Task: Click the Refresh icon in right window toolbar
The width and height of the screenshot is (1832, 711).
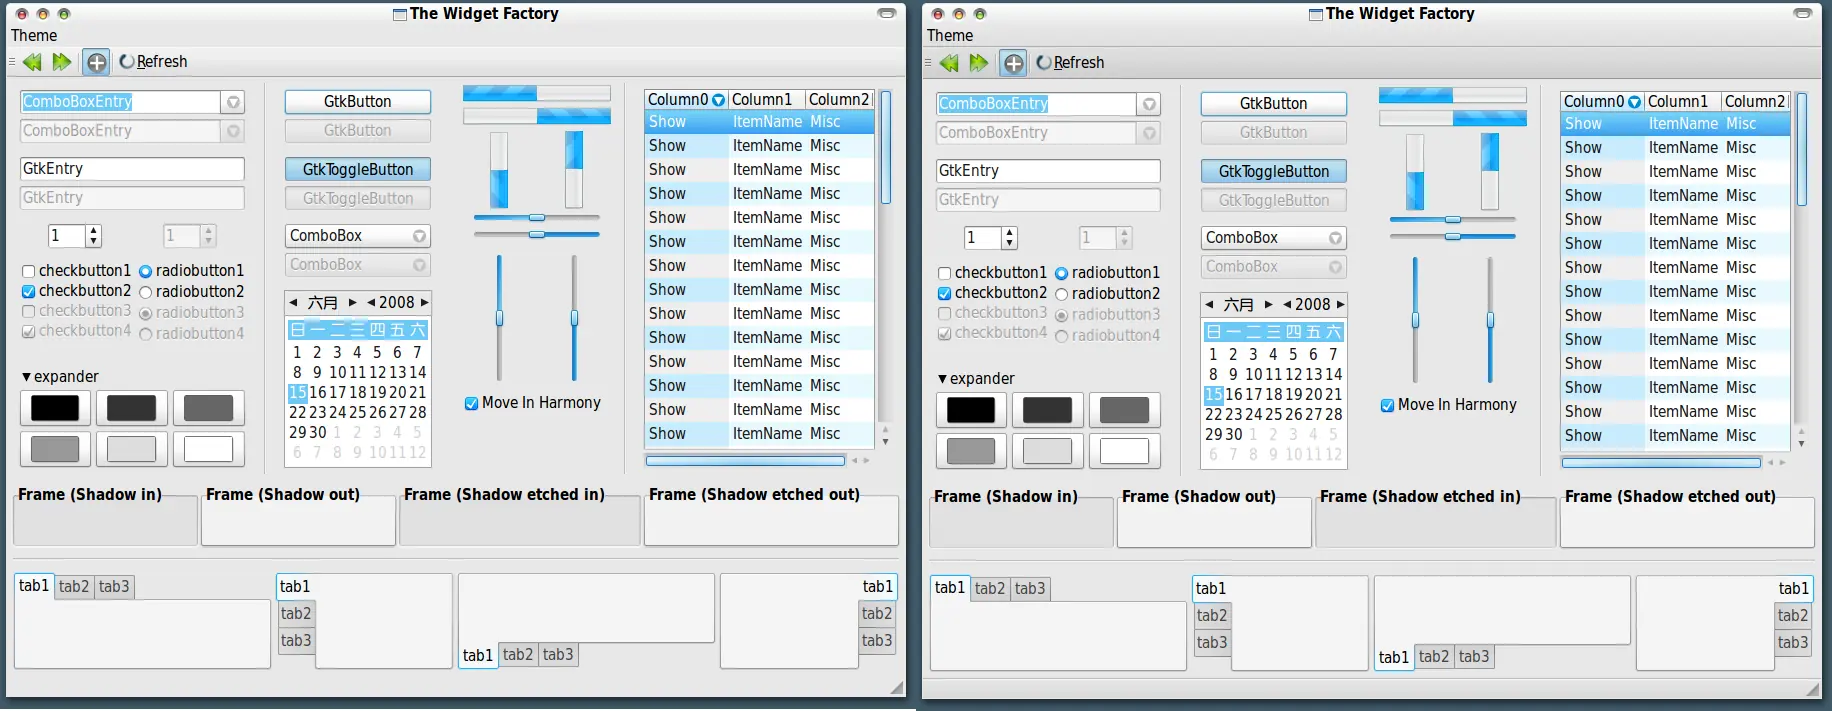Action: pos(1044,63)
